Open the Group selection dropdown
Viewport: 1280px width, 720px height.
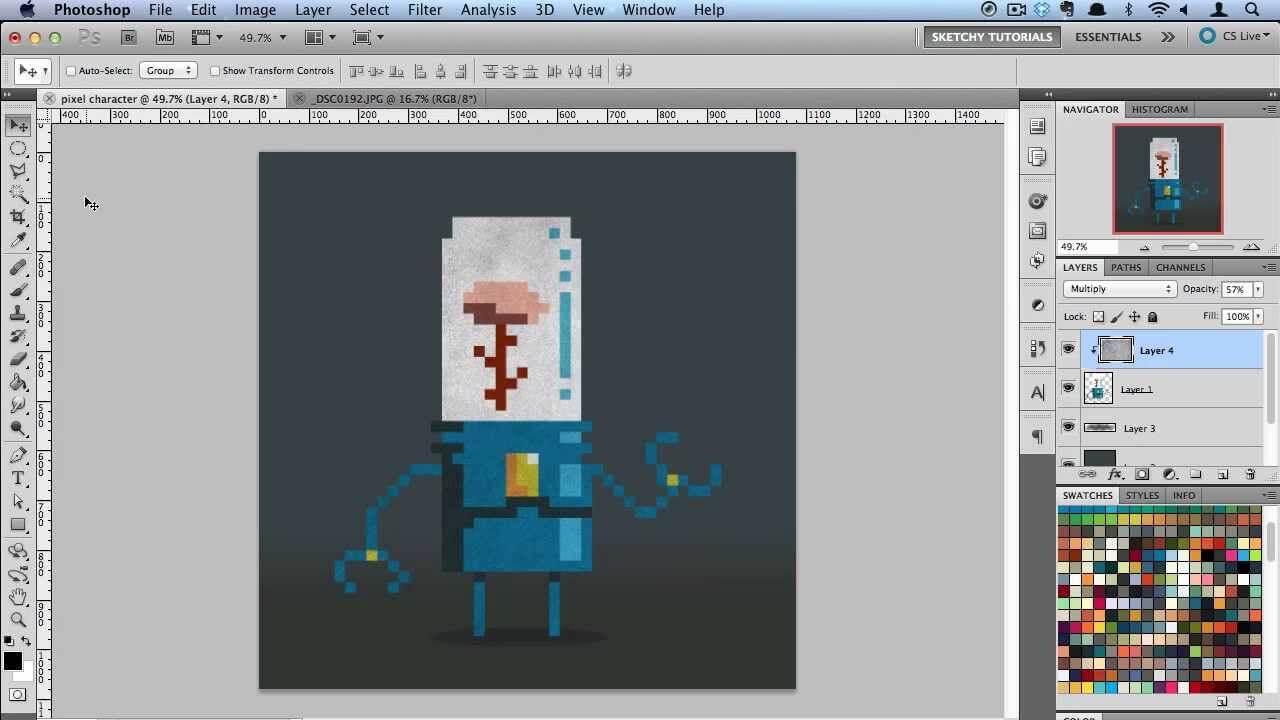pos(167,71)
